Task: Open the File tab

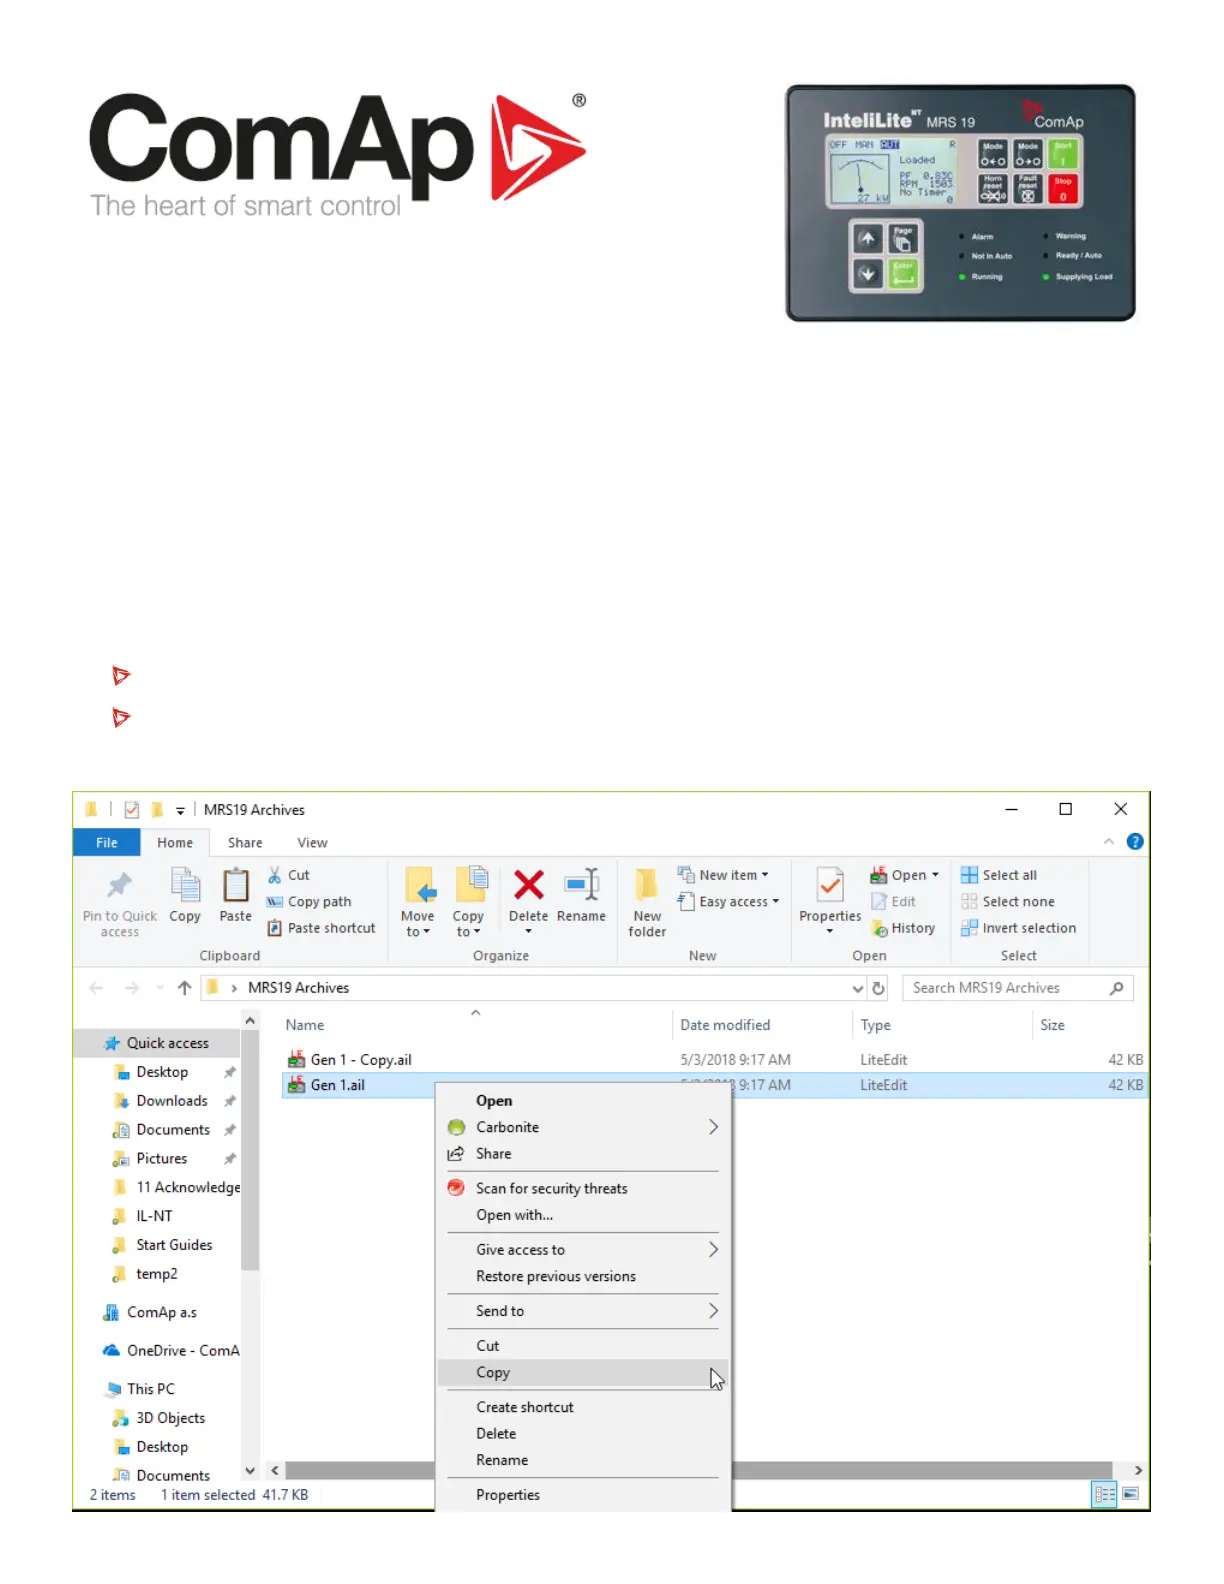Action: 107,843
